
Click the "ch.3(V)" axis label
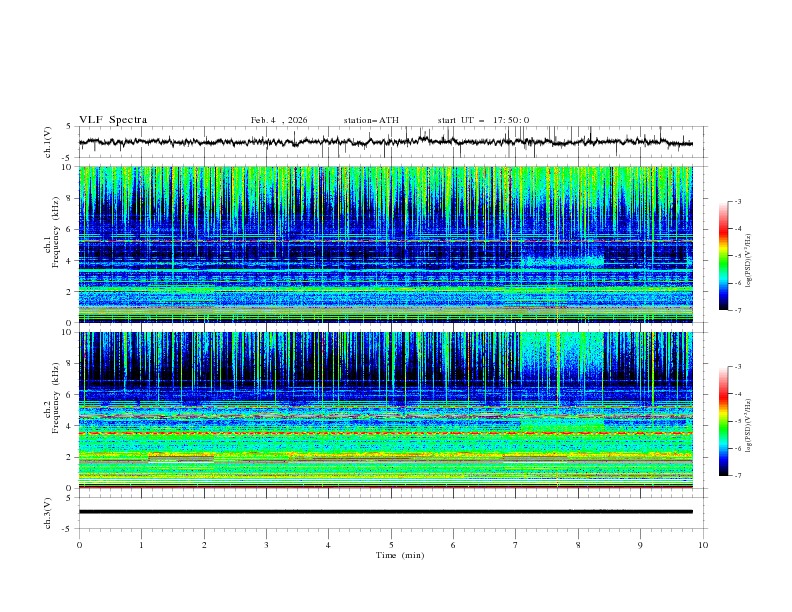coord(48,513)
